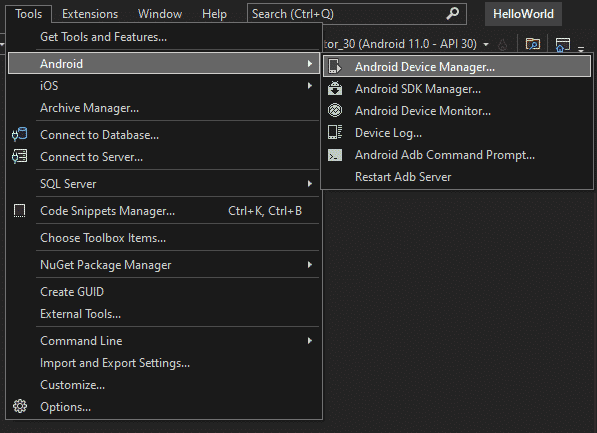This screenshot has height=433, width=597.
Task: Focus the Search (Ctrl+Q) box
Action: [x=357, y=14]
